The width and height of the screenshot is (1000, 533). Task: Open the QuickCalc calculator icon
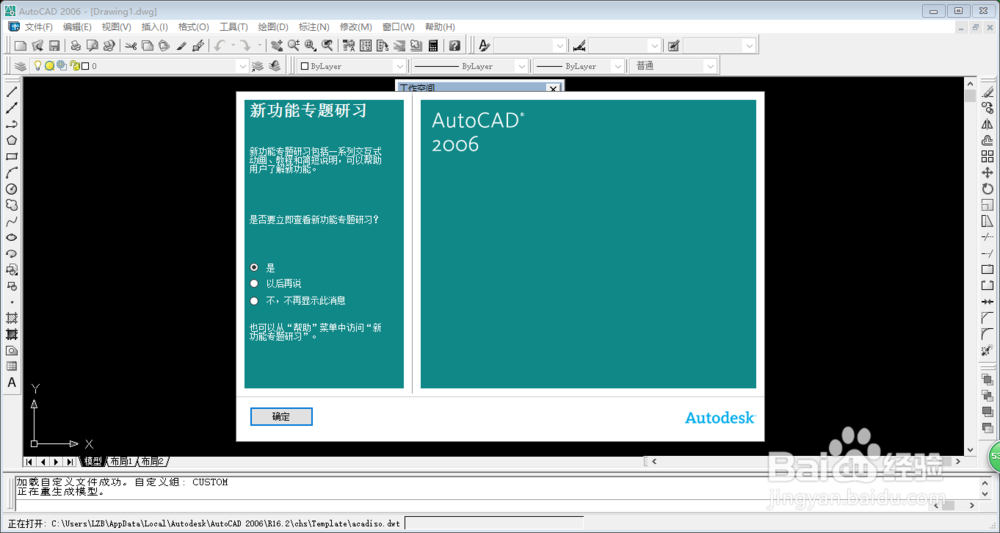[433, 45]
